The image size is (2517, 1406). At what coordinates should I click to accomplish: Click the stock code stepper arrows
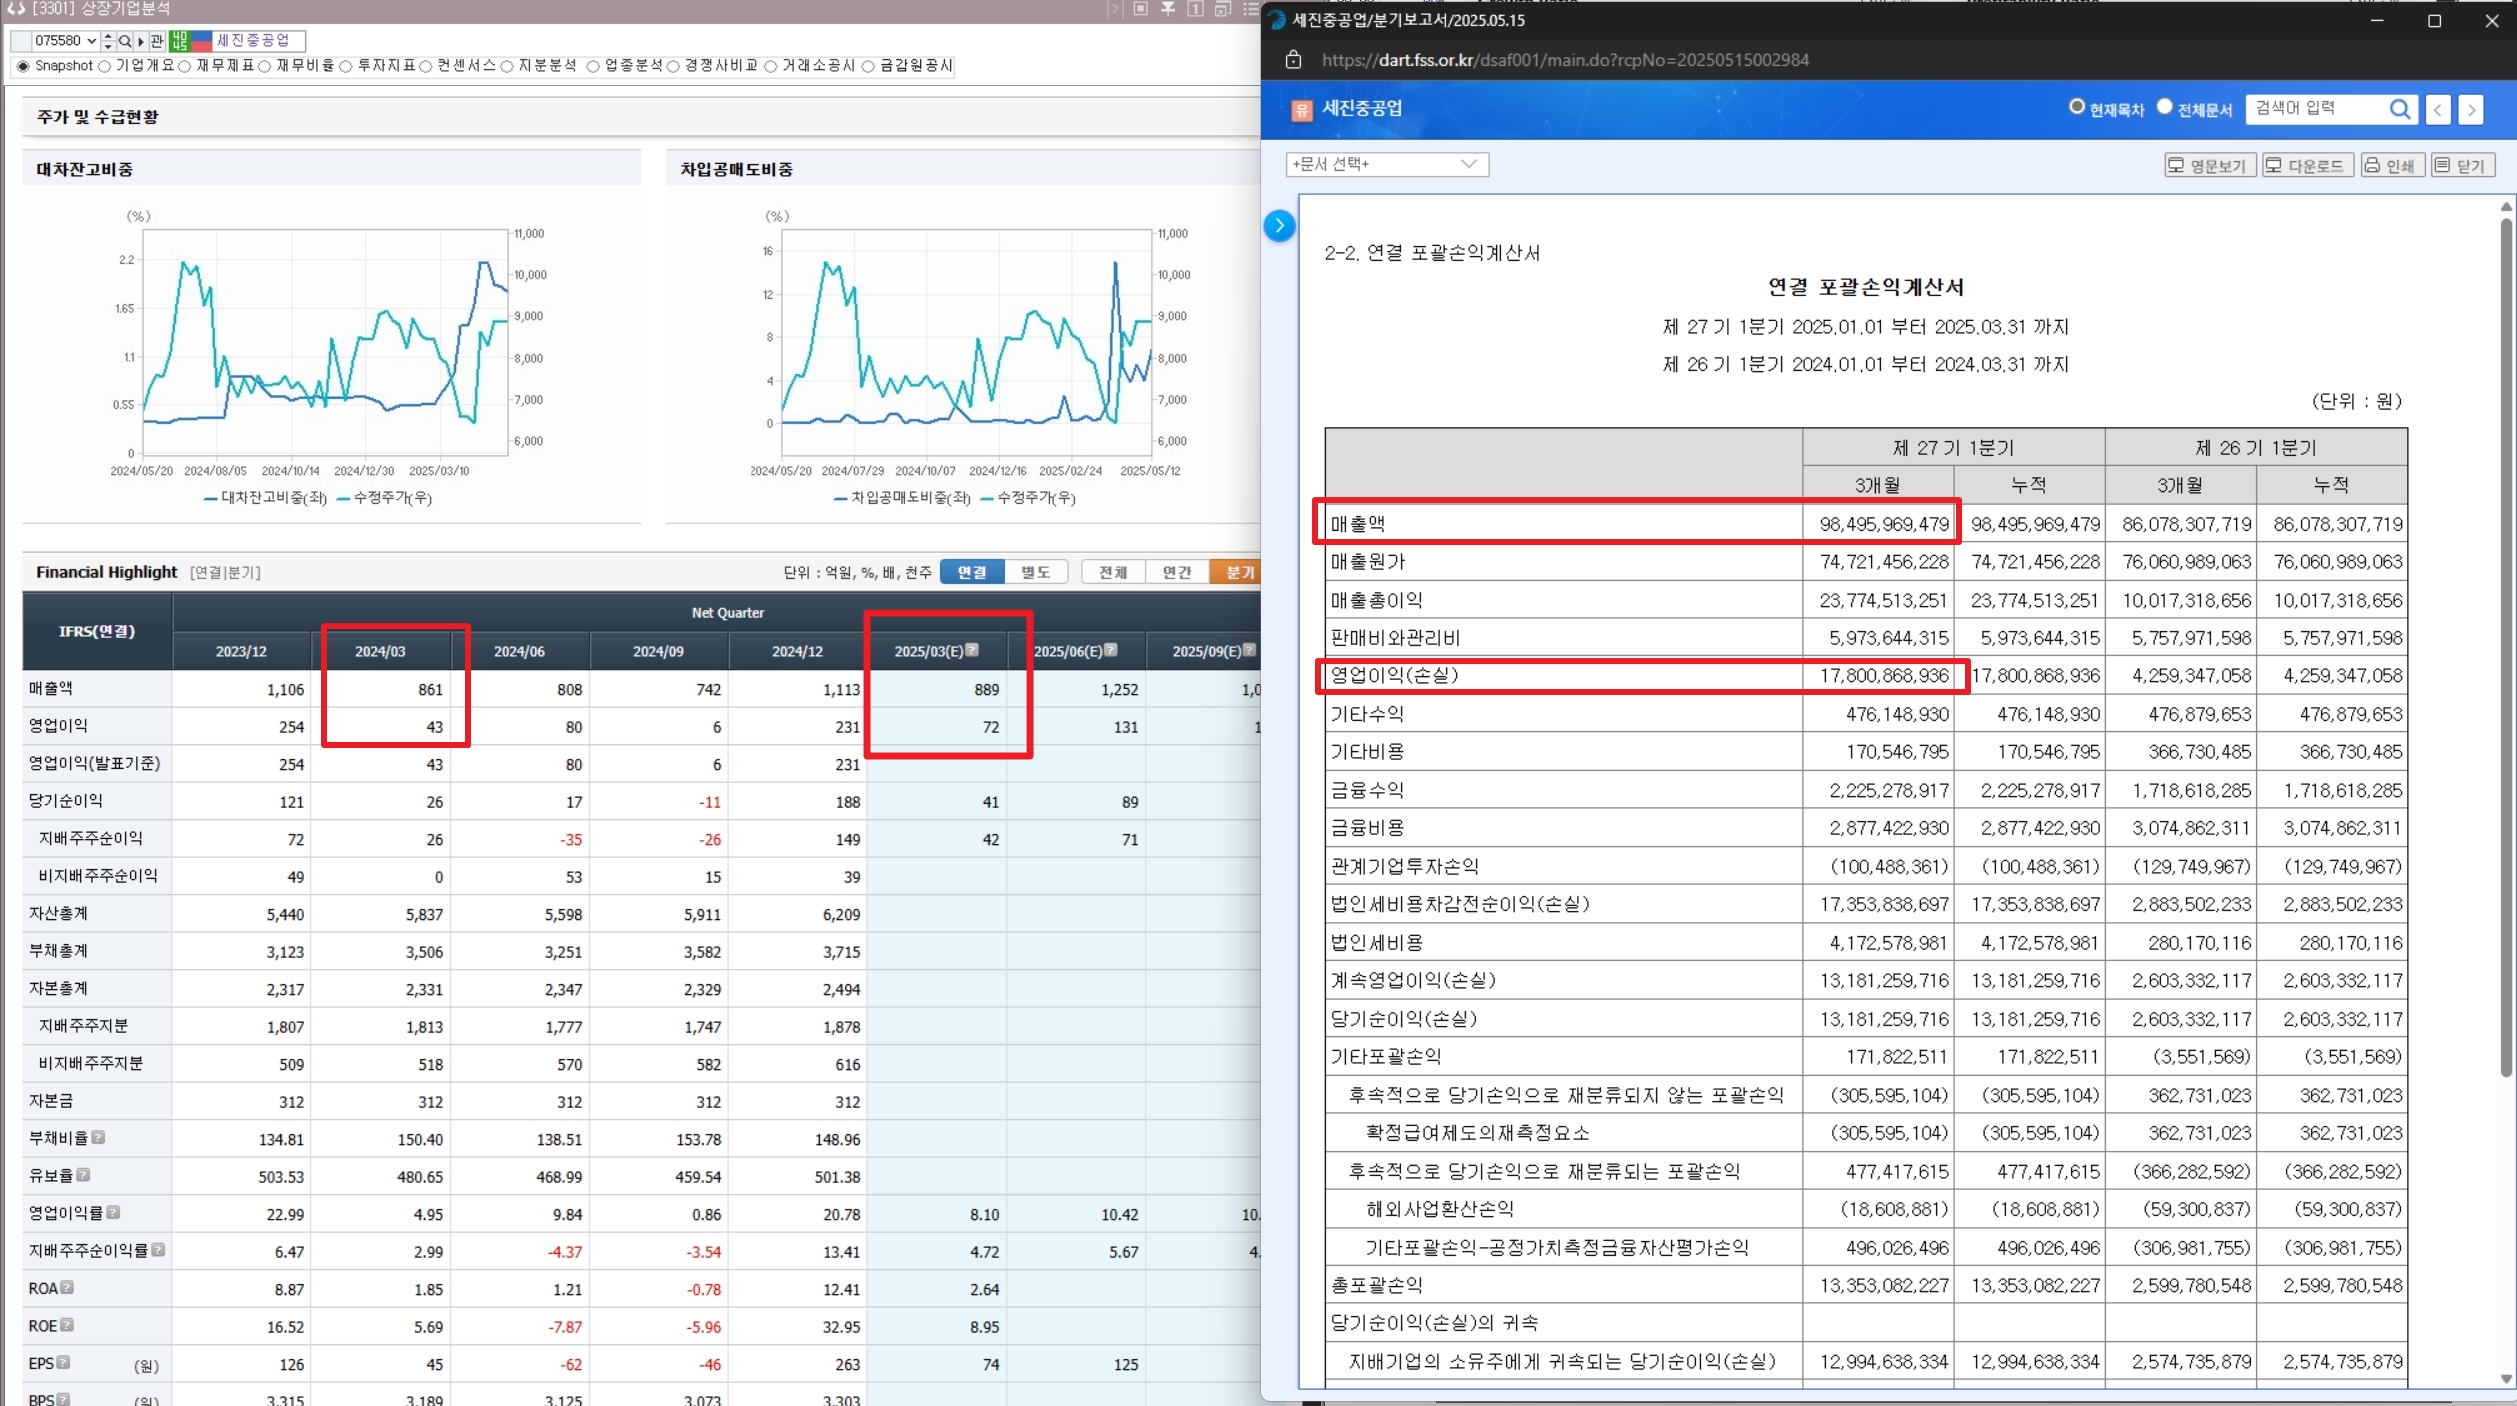pyautogui.click(x=108, y=41)
